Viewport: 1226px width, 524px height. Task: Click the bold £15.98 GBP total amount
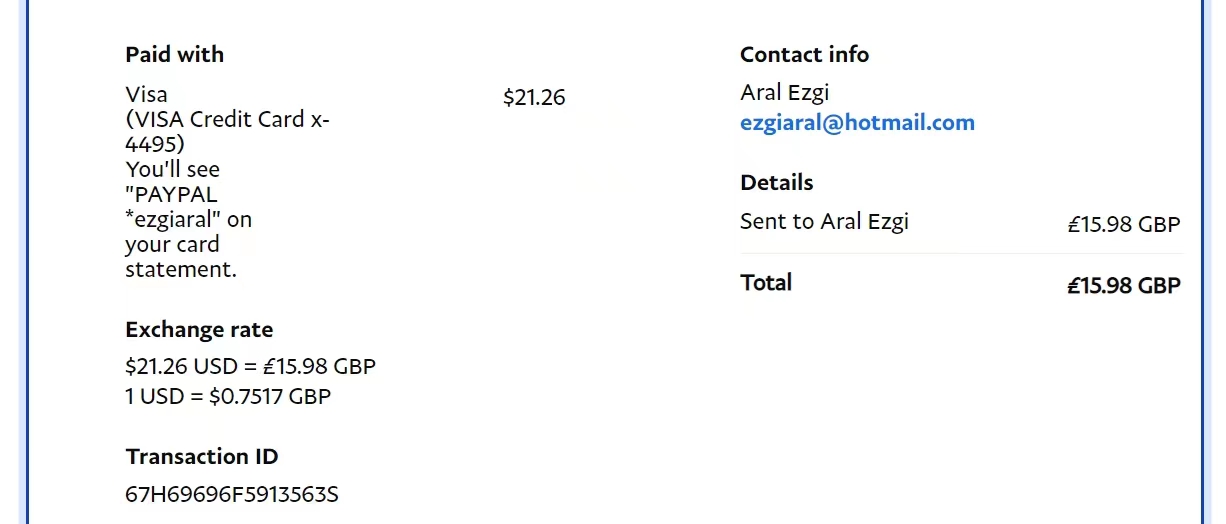(1124, 286)
